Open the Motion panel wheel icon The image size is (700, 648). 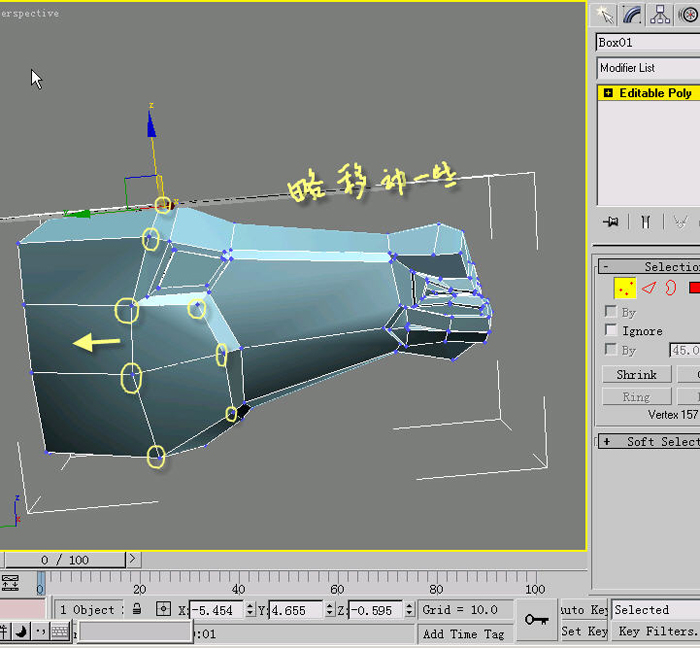click(688, 15)
